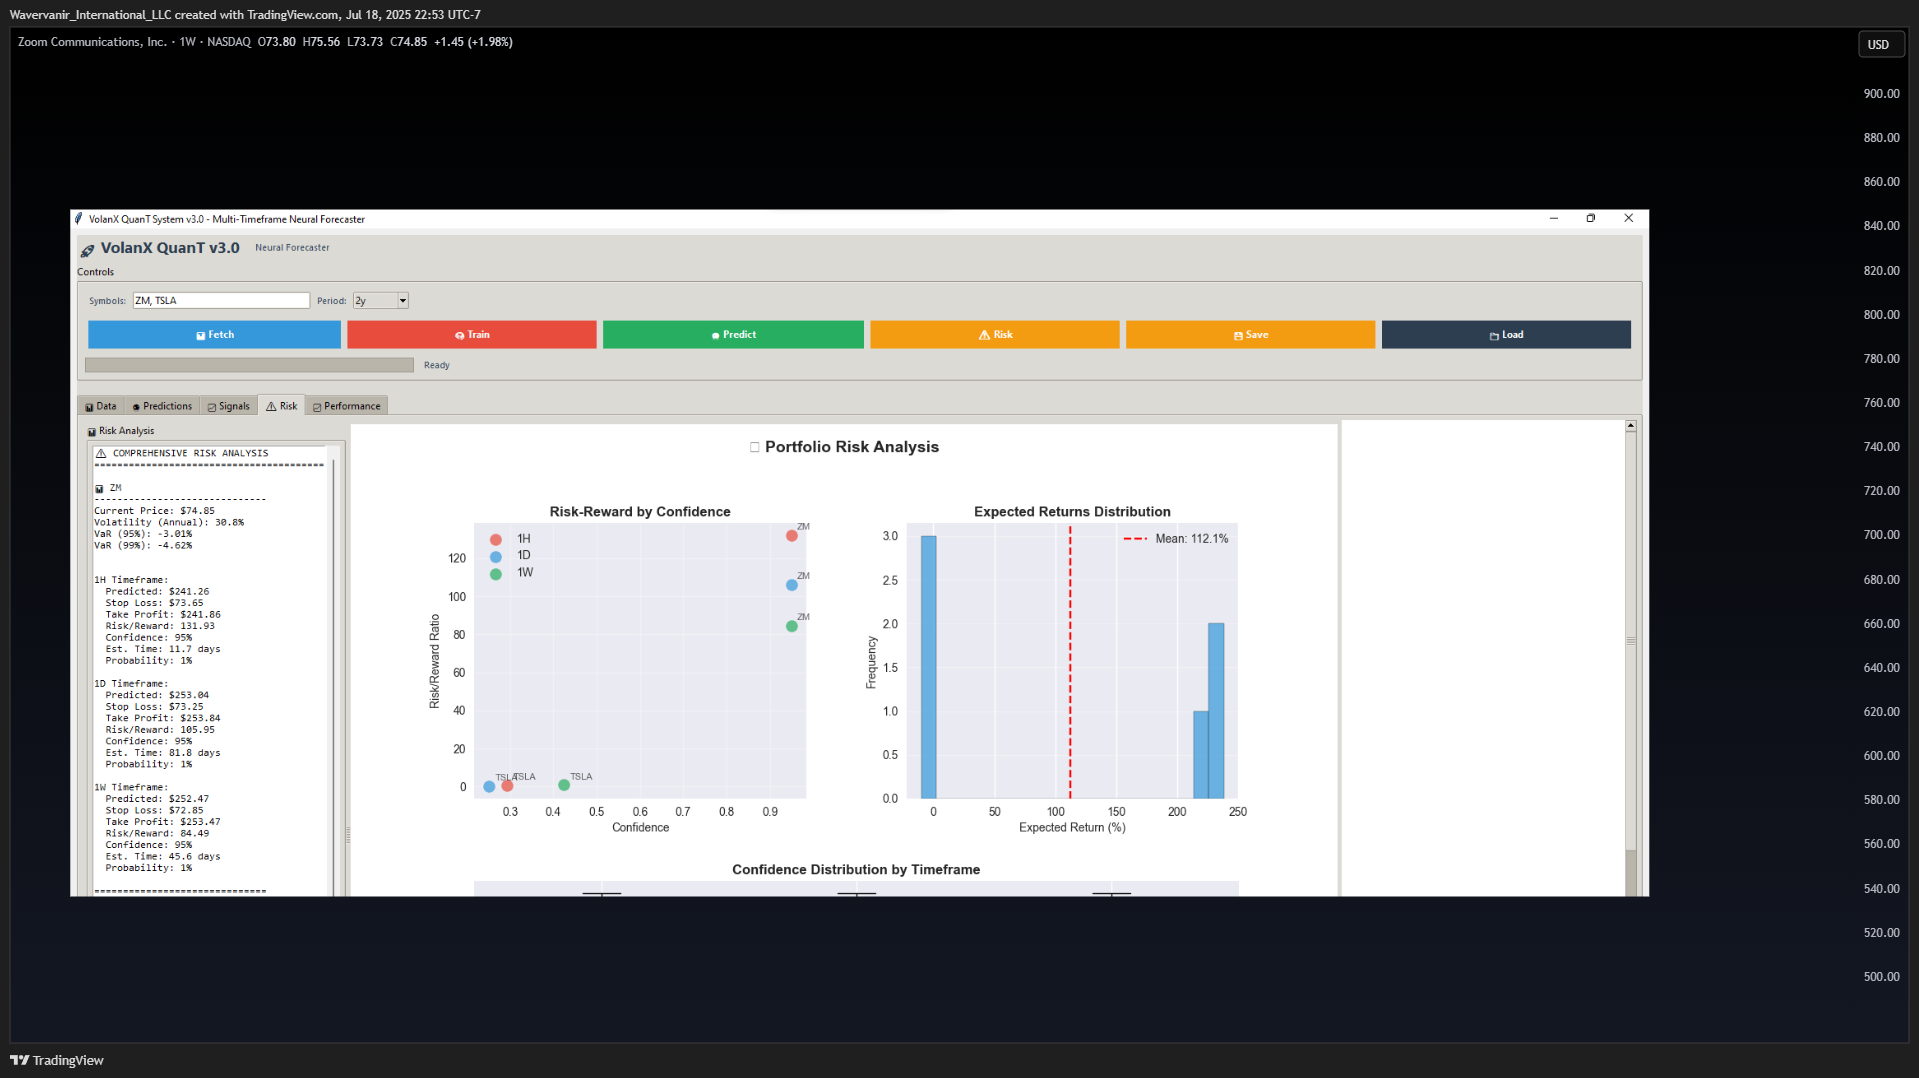Screen dimensions: 1919x1078
Task: Click 'Predicted: $241.26' line
Action: [x=157, y=592]
